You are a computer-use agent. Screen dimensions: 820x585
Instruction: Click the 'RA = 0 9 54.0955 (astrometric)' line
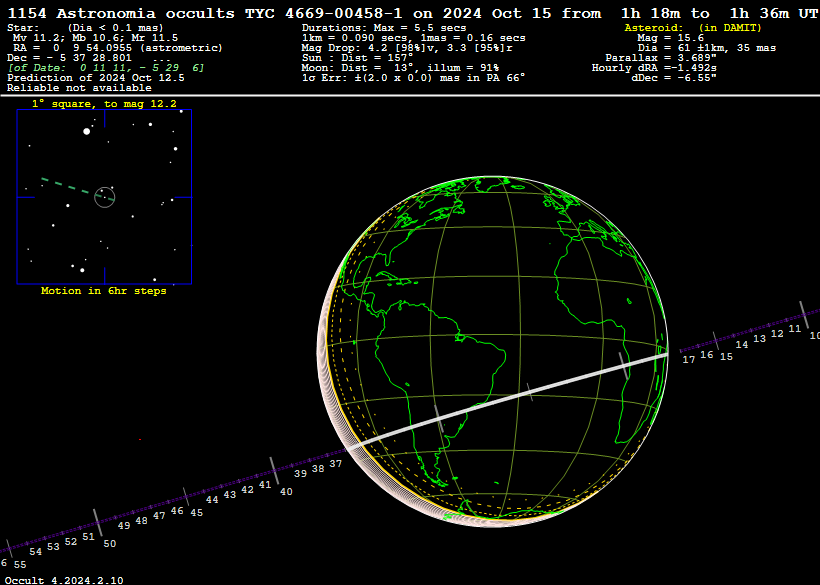click(x=118, y=48)
